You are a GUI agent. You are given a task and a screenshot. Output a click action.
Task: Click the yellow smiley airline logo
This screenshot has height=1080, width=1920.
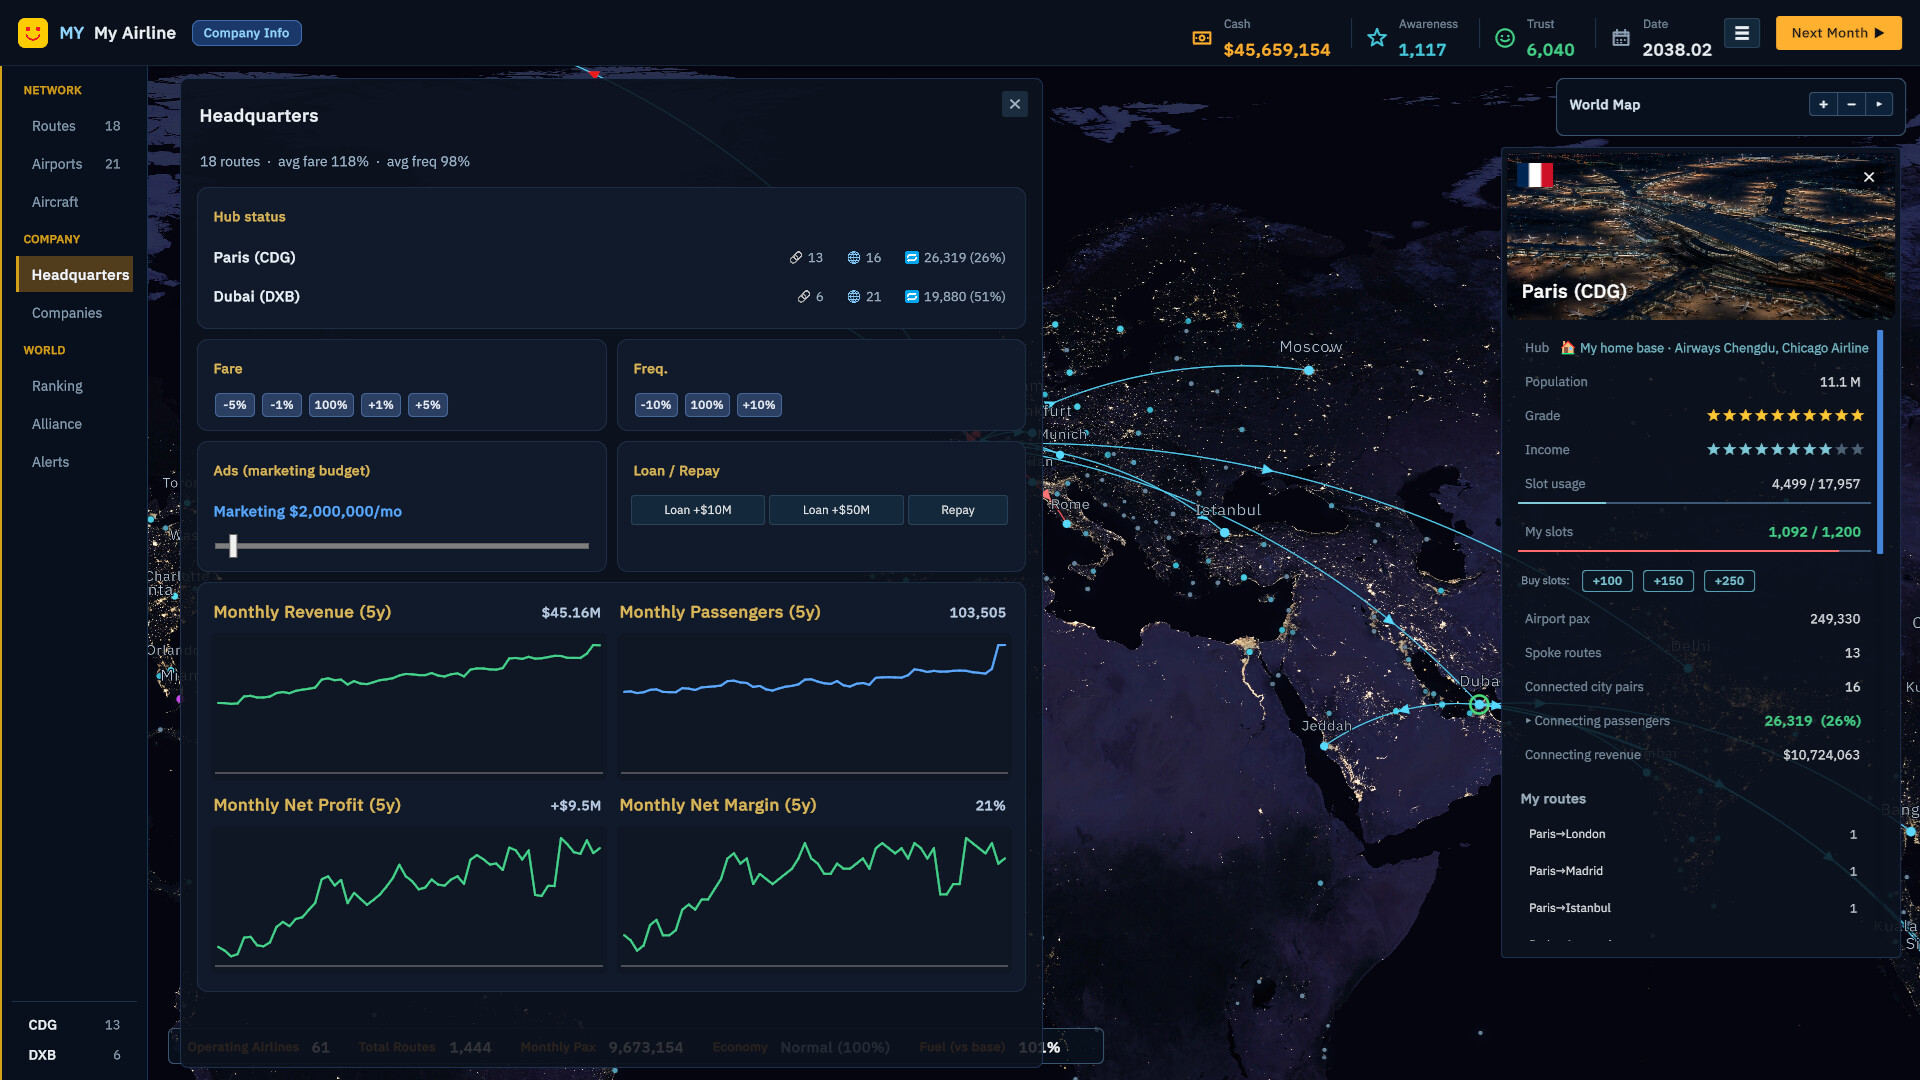coord(33,33)
